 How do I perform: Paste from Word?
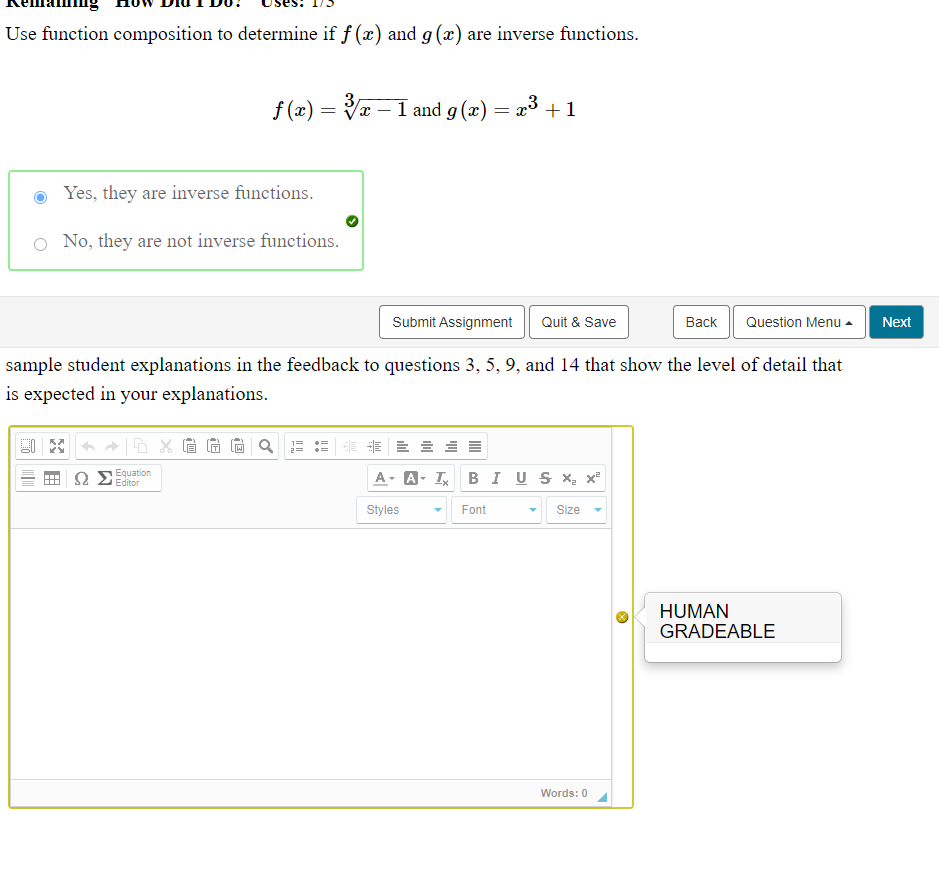point(238,446)
